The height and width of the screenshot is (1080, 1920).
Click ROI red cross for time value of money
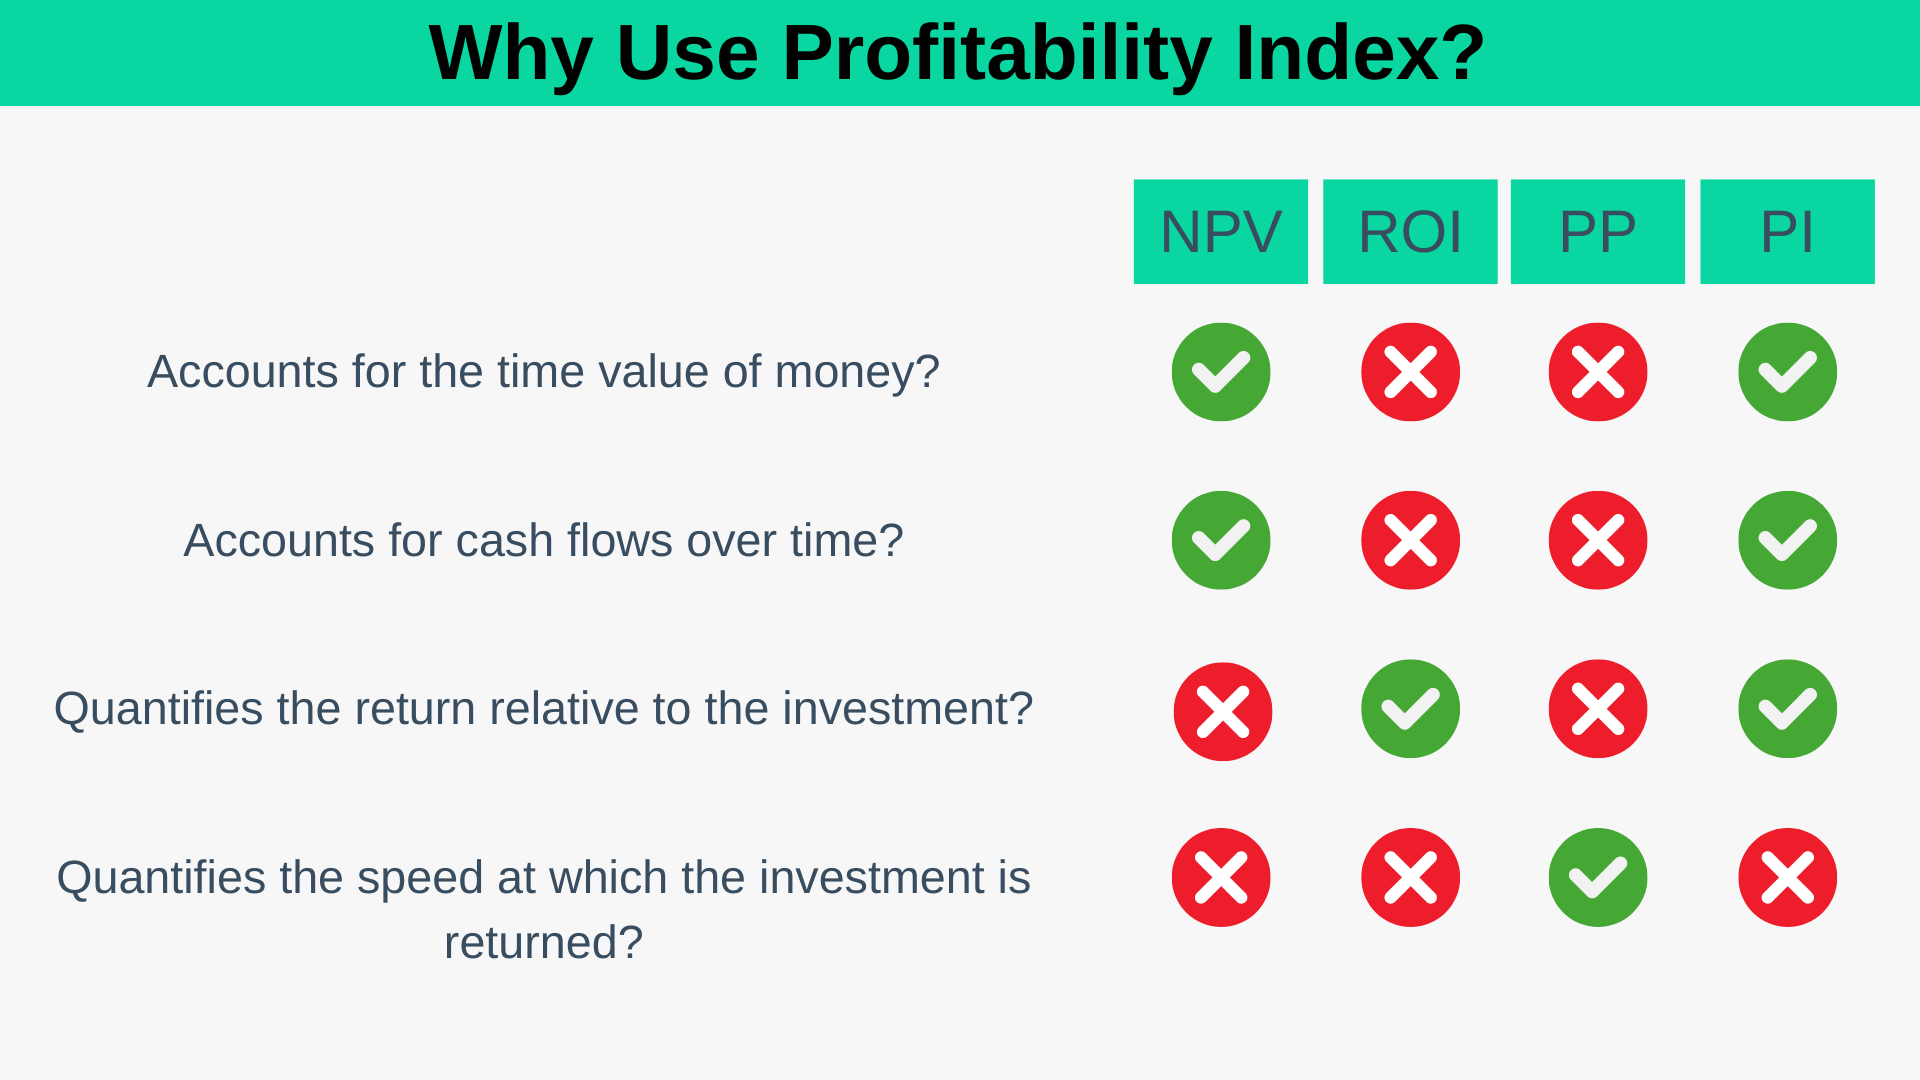1410,372
